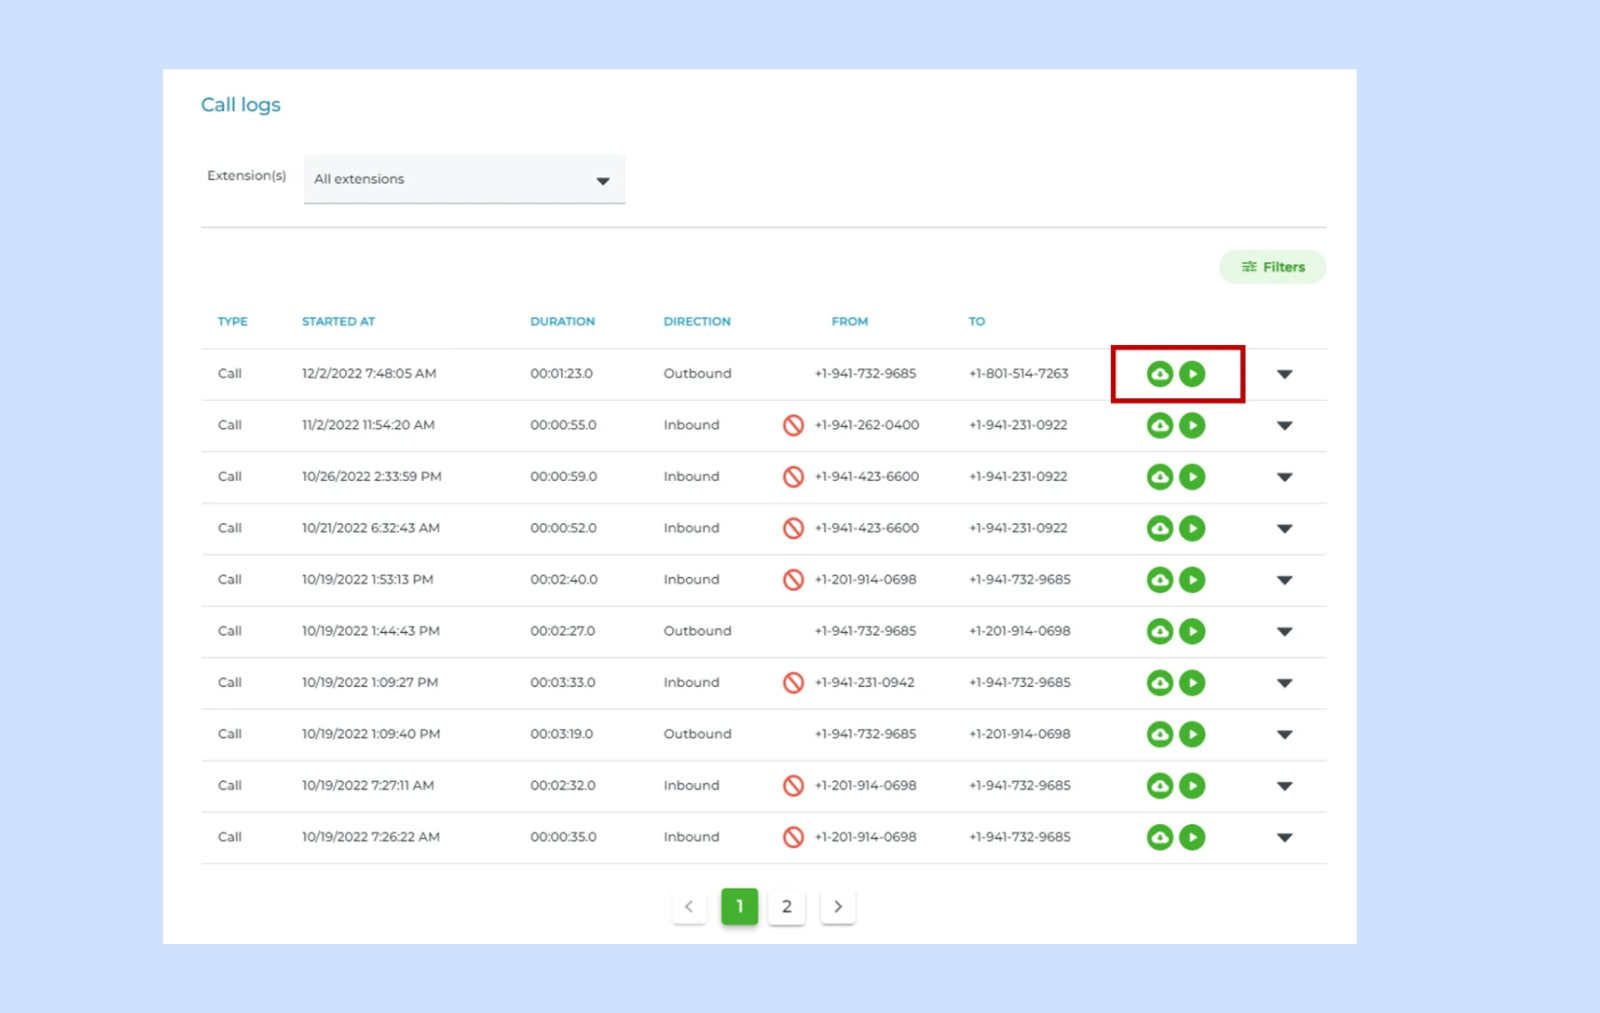Play recording of 10/19/2022 7:26:22 AM call
1600x1013 pixels.
pyautogui.click(x=1192, y=837)
